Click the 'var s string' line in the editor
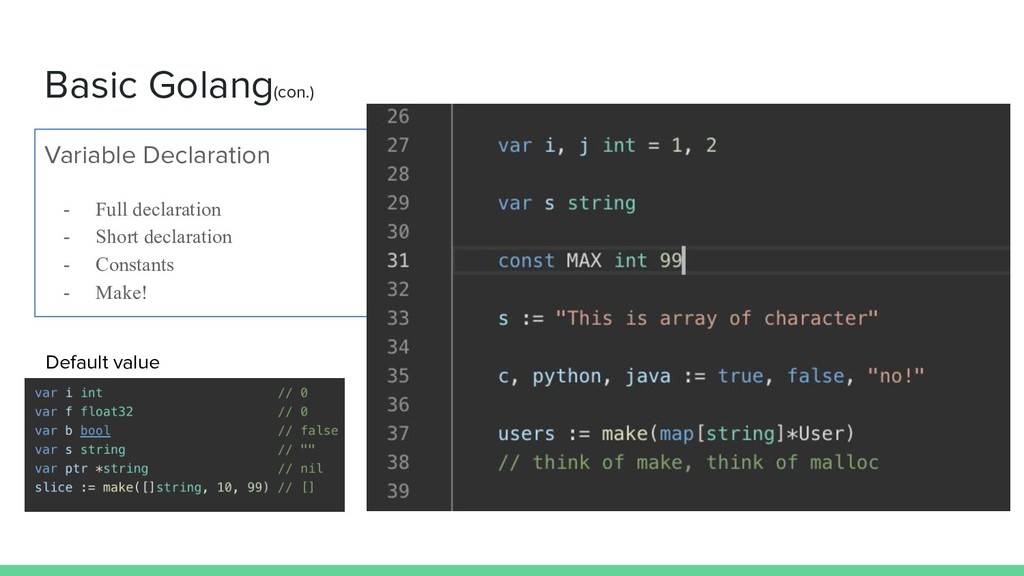The image size is (1024, 576). (x=567, y=202)
